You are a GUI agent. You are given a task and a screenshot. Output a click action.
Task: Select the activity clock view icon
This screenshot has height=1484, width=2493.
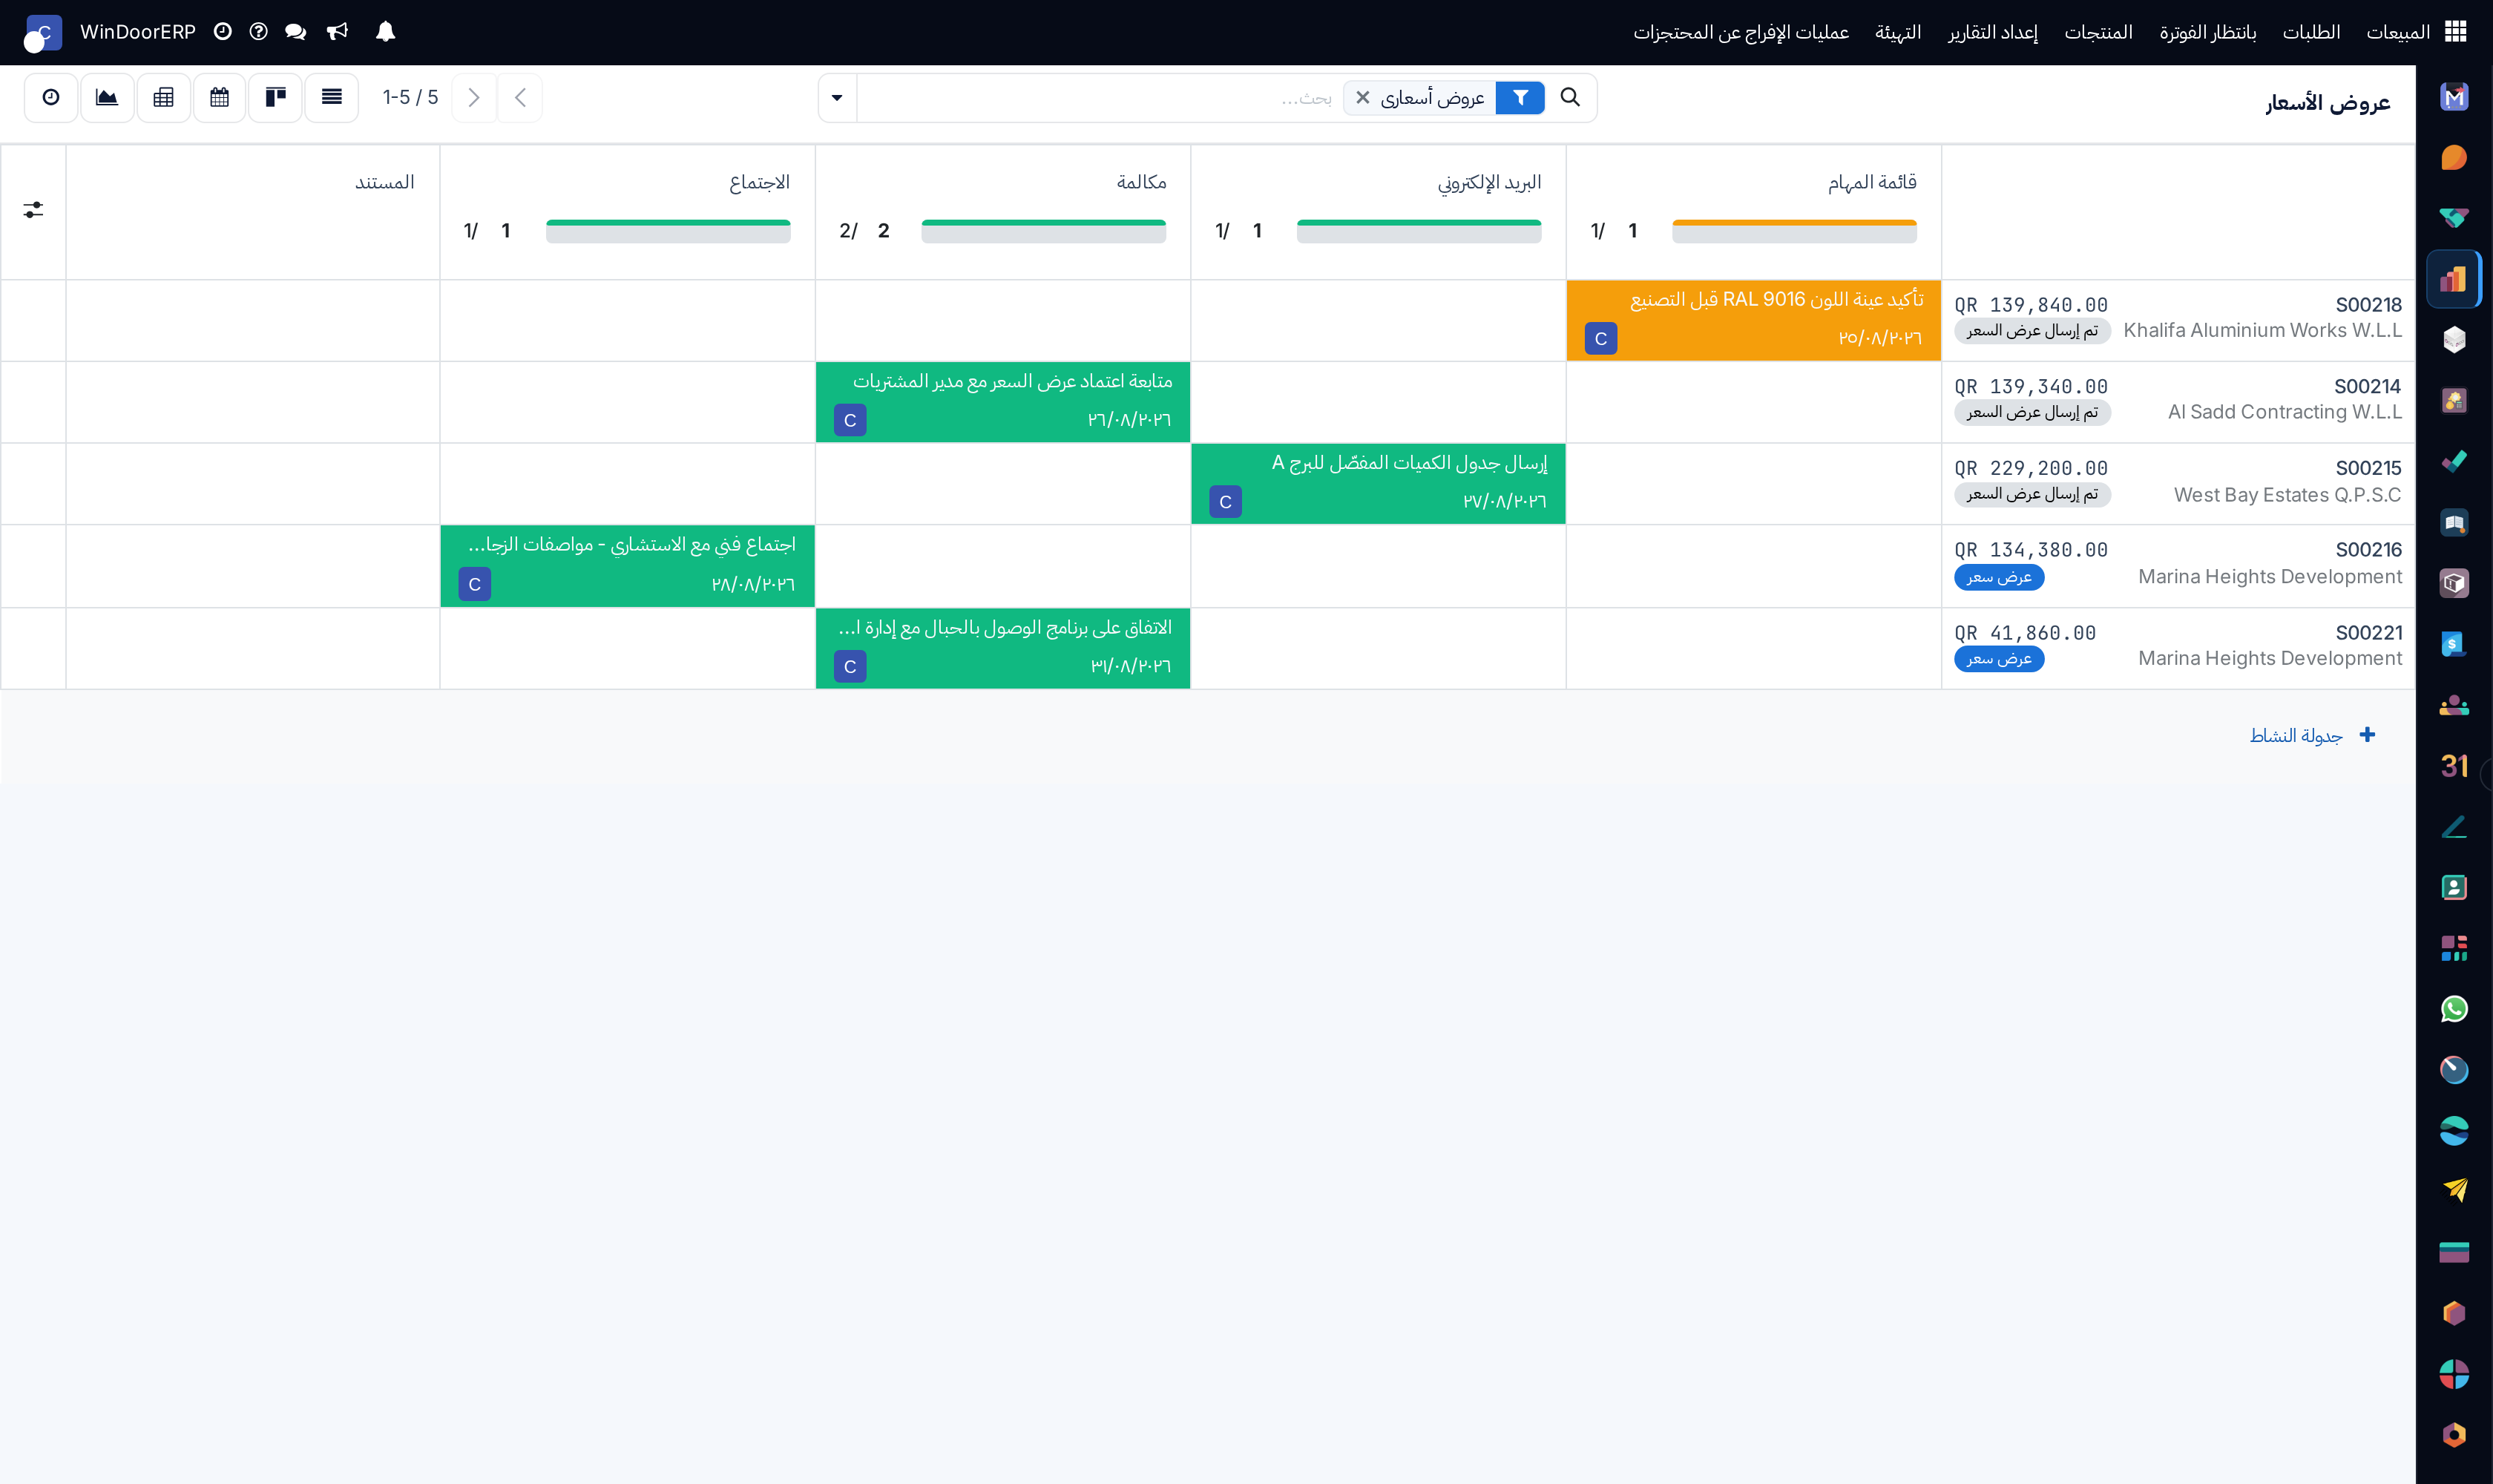pos(51,97)
